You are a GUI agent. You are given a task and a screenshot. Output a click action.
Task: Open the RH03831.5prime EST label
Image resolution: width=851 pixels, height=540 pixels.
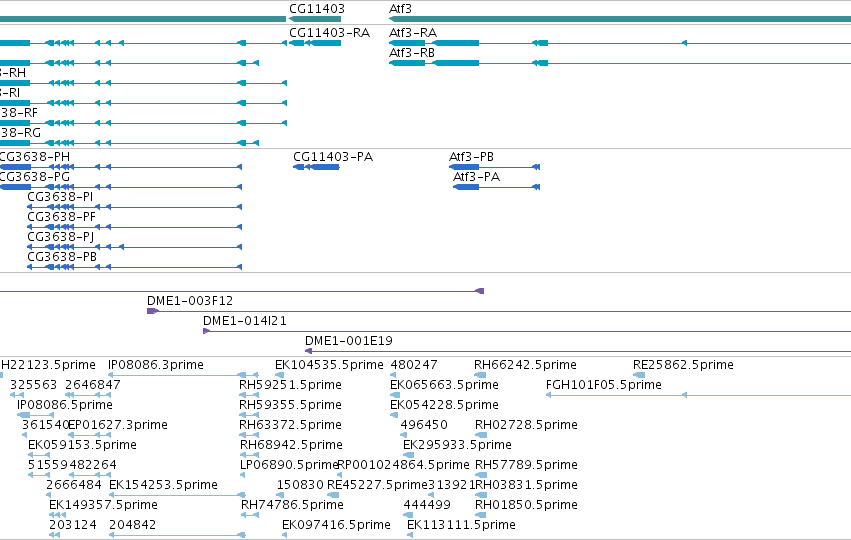click(x=526, y=485)
